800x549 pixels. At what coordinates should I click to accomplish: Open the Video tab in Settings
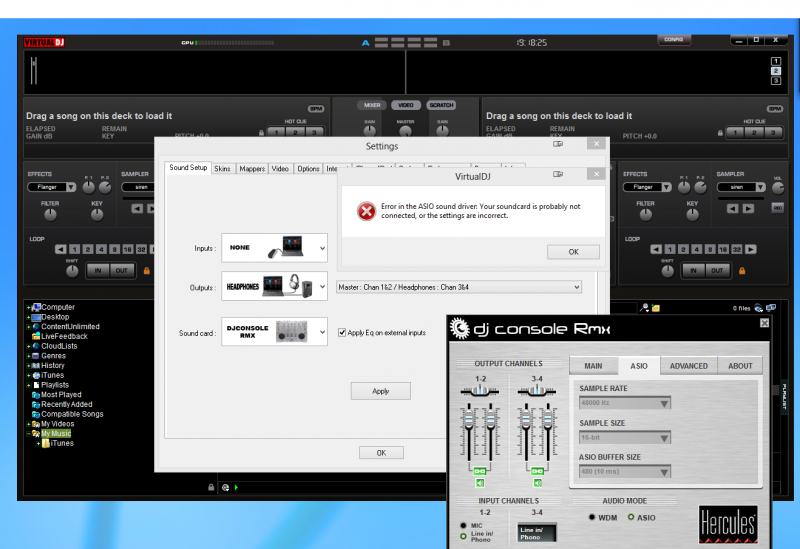280,169
